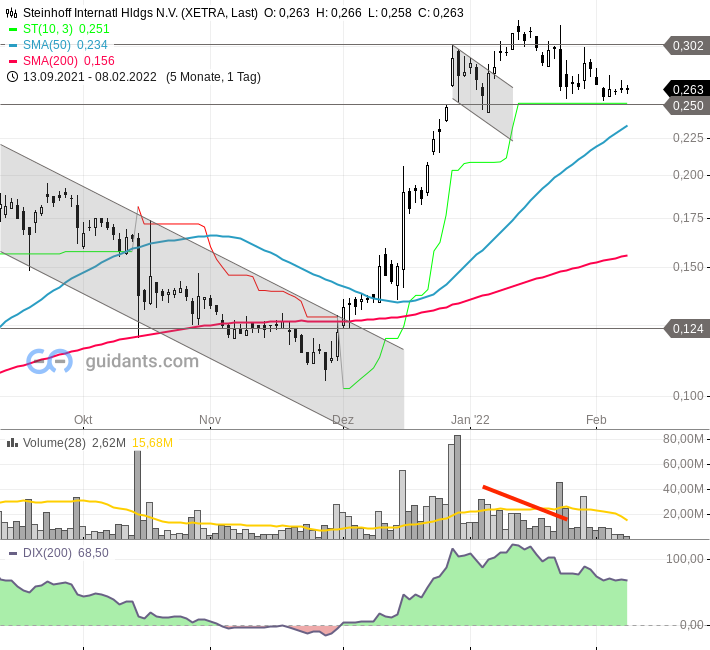Click the 0,124 horizontal line price tag

(686, 329)
